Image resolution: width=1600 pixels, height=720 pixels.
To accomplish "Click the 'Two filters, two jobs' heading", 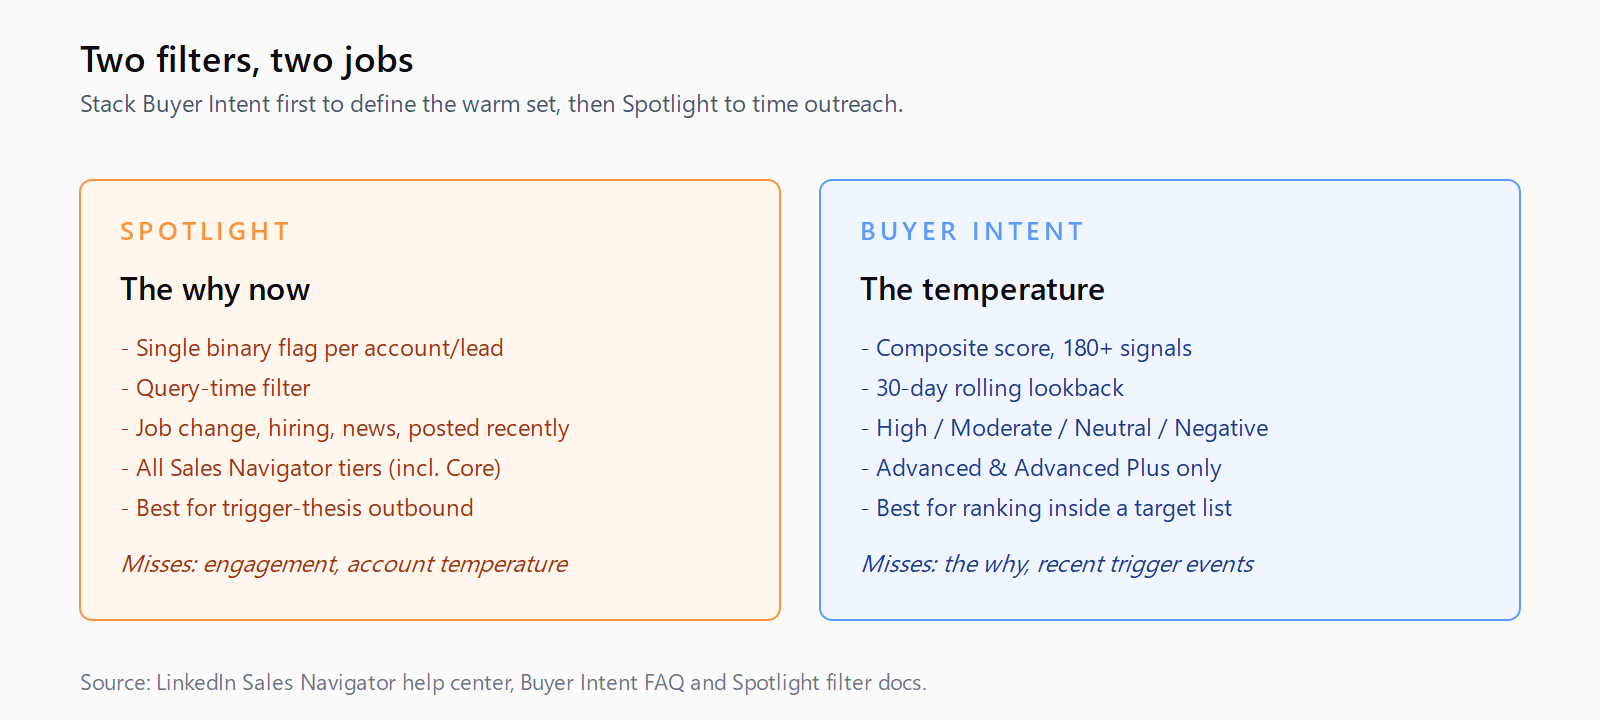I will [x=247, y=60].
